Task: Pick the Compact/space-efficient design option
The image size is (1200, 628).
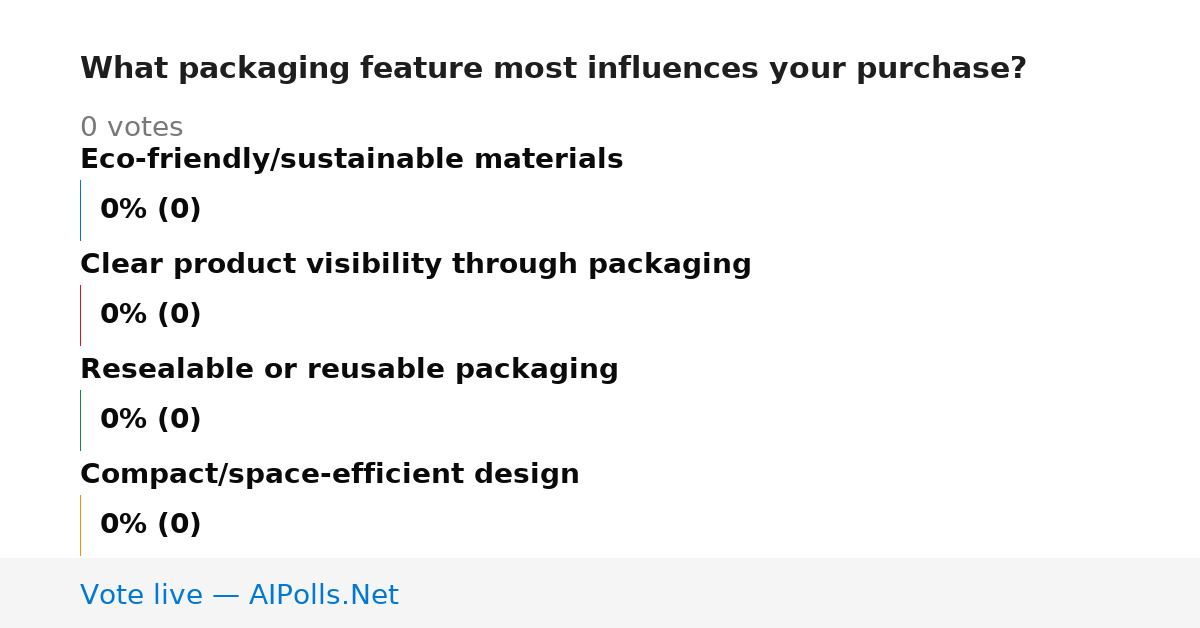Action: (329, 475)
